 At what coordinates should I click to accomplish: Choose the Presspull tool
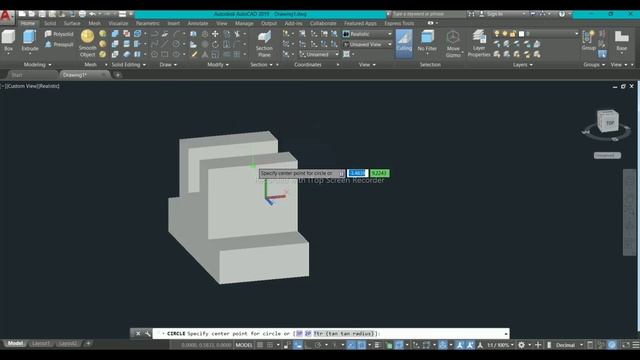[60, 44]
